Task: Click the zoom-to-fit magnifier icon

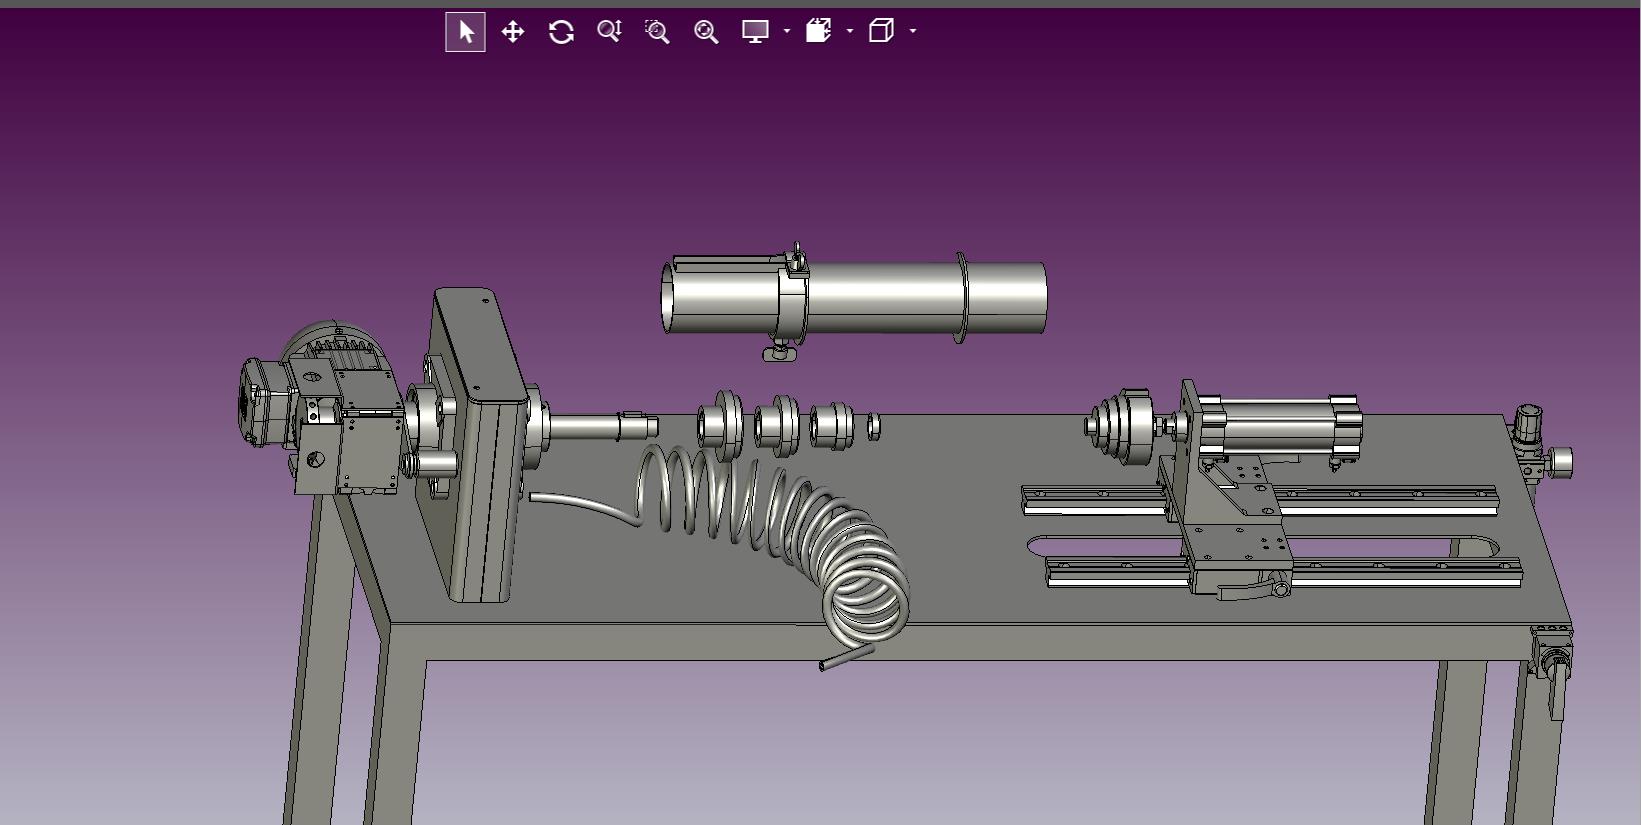Action: click(x=706, y=32)
